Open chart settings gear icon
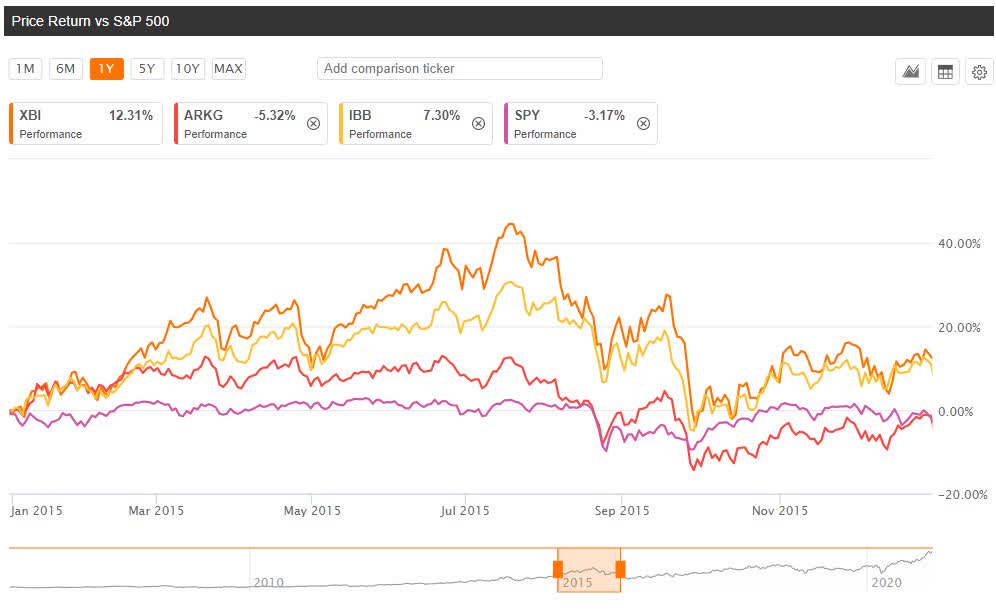The width and height of the screenshot is (996, 612). [979, 71]
